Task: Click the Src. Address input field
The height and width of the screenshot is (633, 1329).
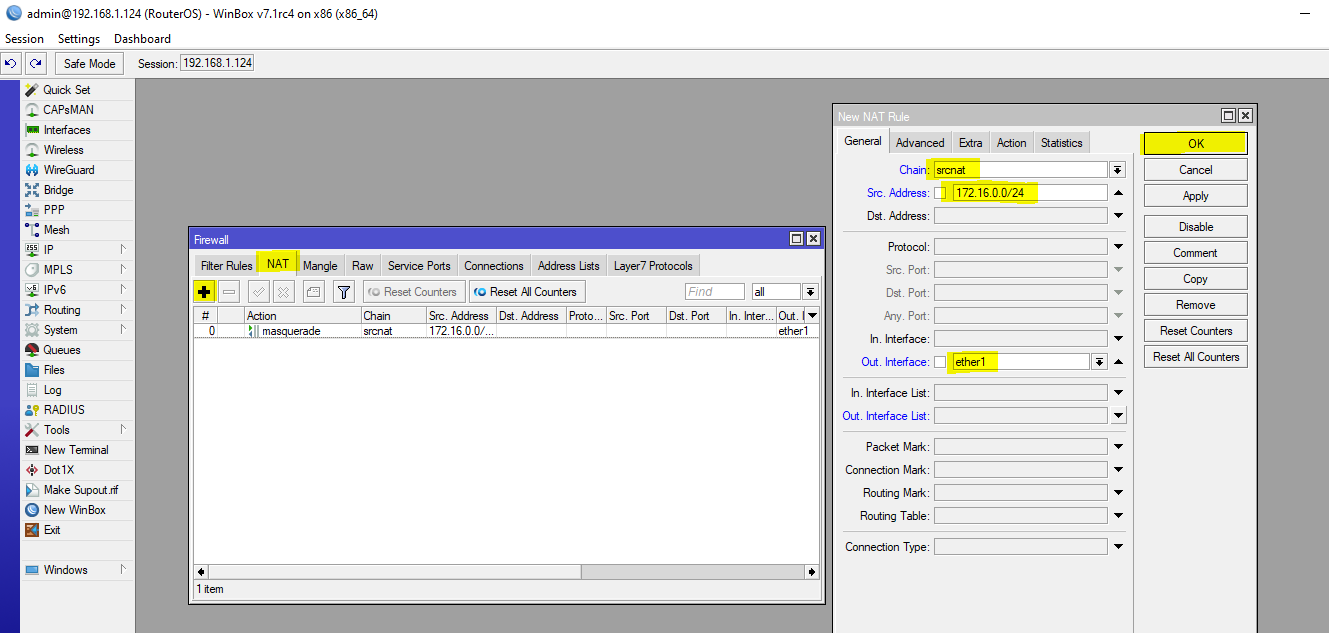Action: 1028,193
